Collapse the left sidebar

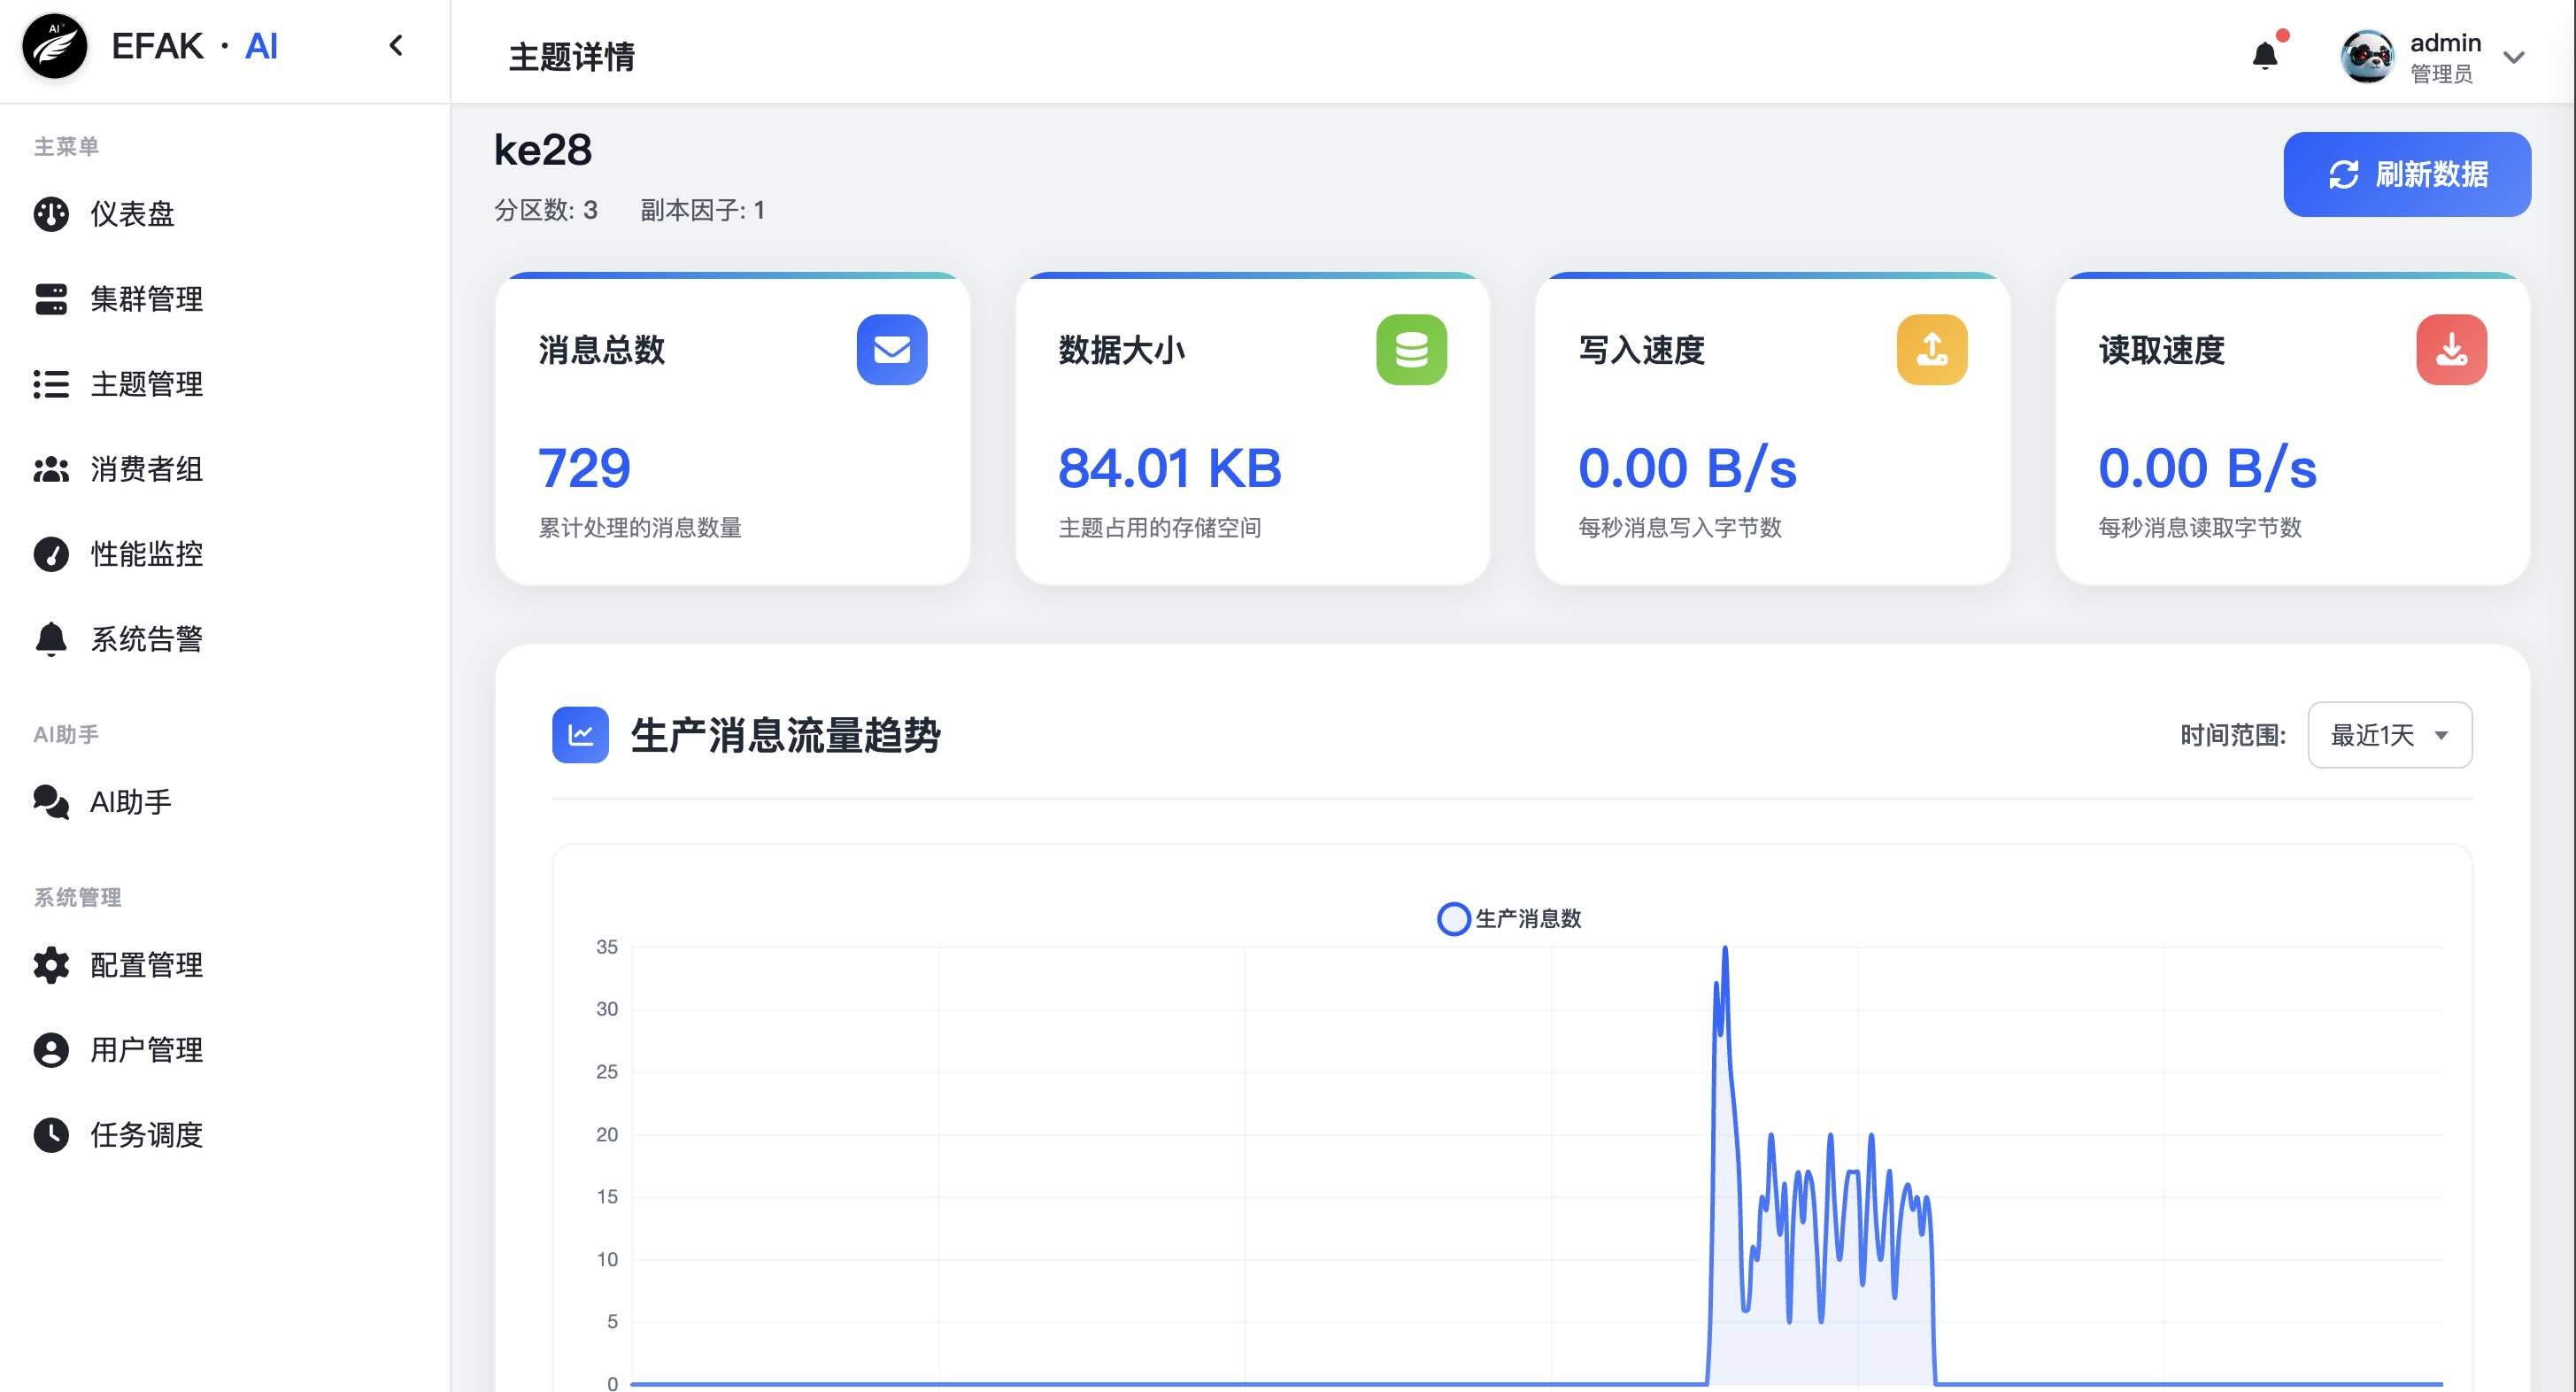(395, 46)
